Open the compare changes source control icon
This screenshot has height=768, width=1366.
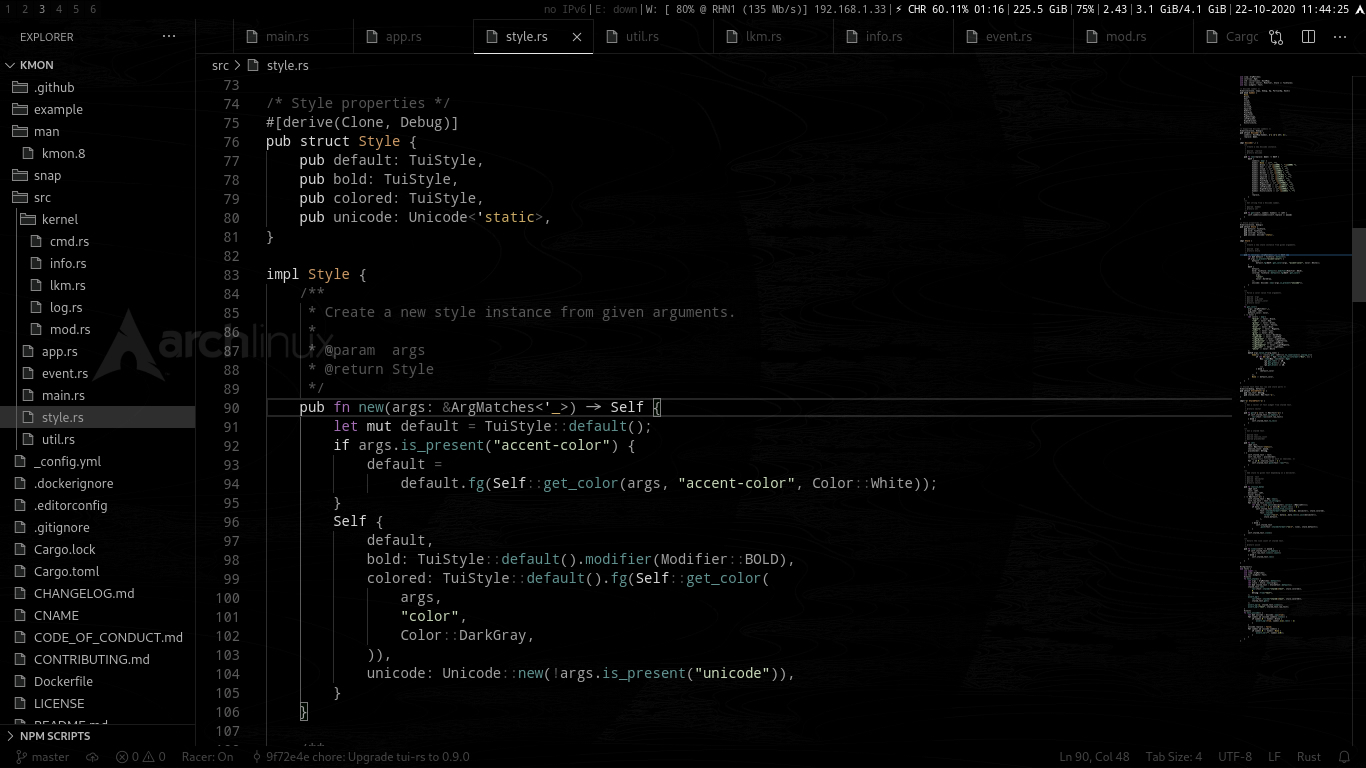coord(1276,37)
